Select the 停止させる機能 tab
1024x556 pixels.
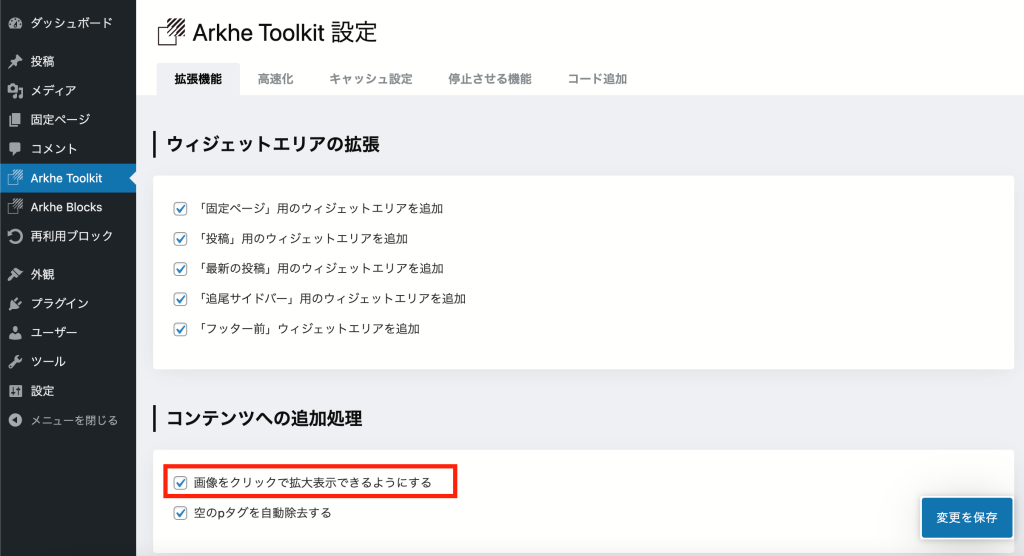coord(489,79)
